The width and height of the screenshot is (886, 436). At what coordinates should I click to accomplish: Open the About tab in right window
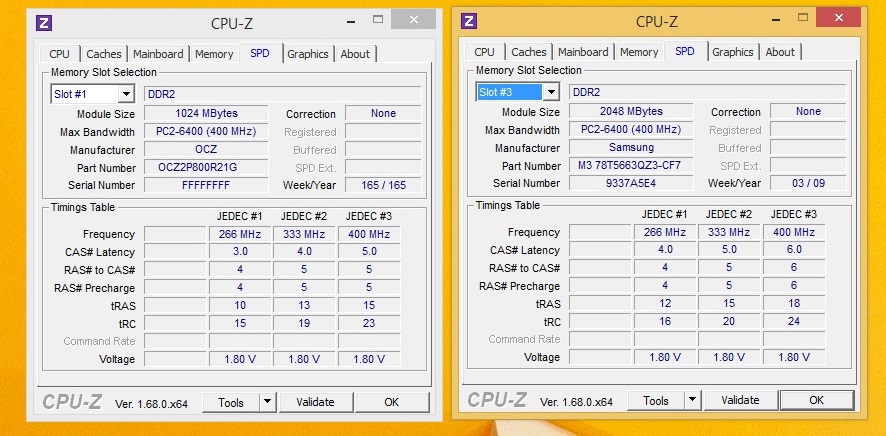point(780,52)
